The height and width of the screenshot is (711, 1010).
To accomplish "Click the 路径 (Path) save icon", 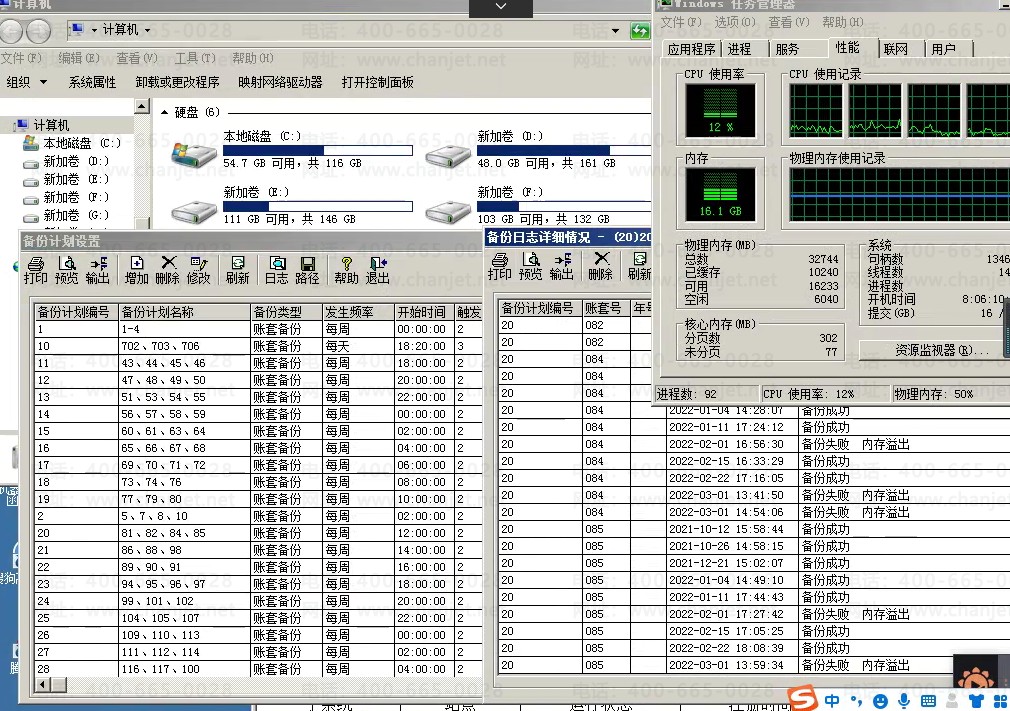I will tap(307, 269).
